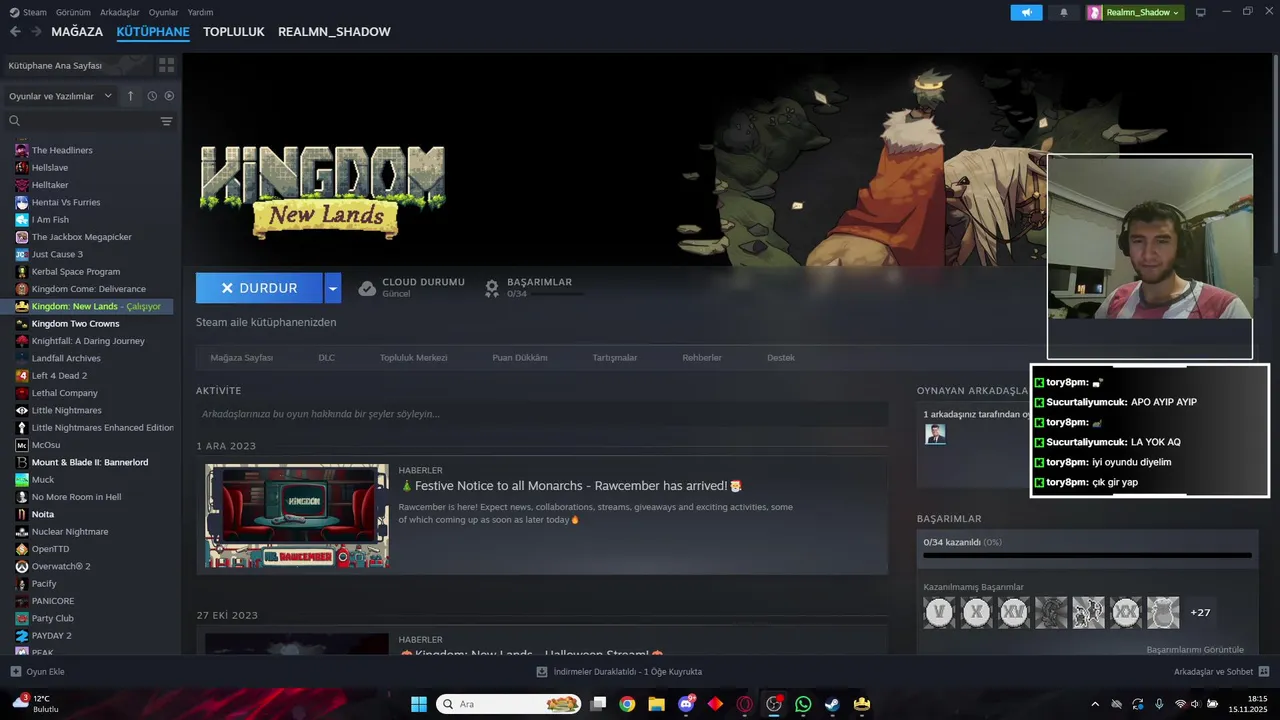Open the Rehberler link
Image resolution: width=1280 pixels, height=720 pixels.
pos(702,357)
